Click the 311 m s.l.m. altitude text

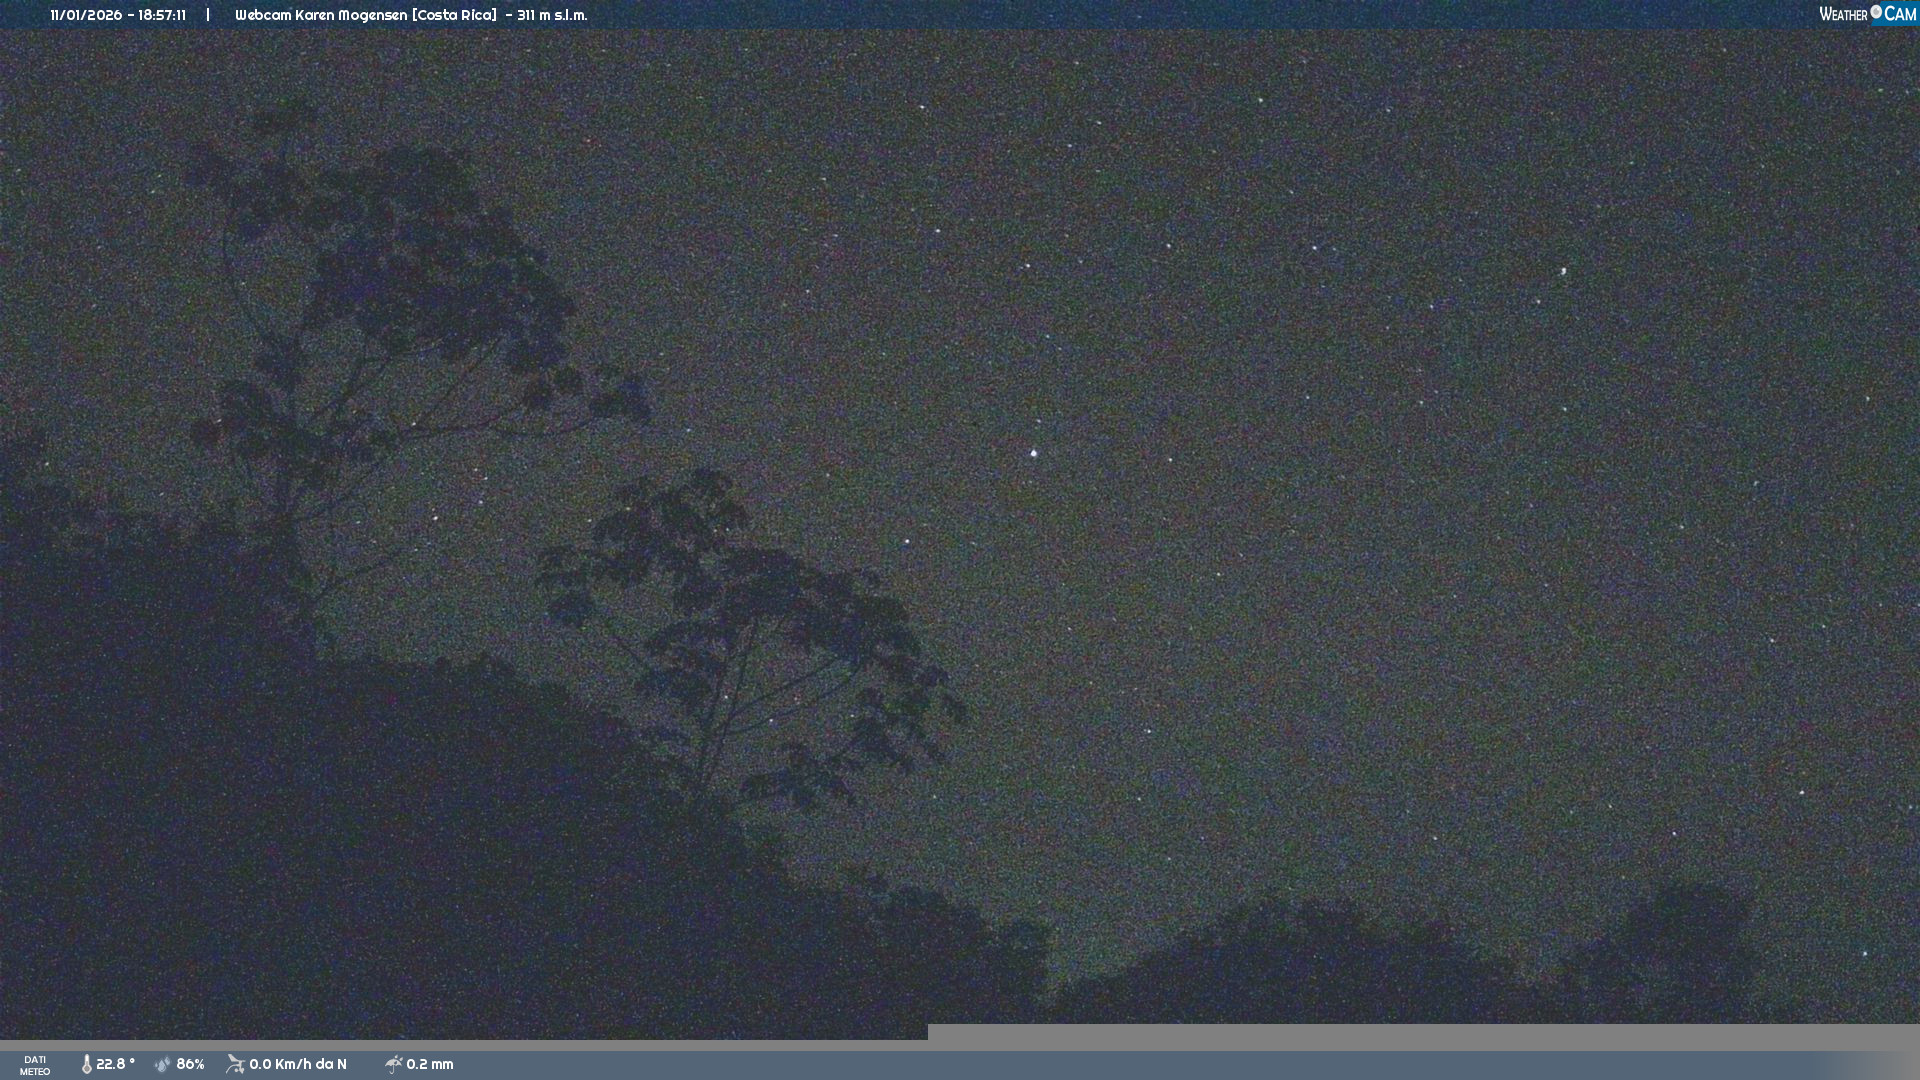tap(552, 15)
